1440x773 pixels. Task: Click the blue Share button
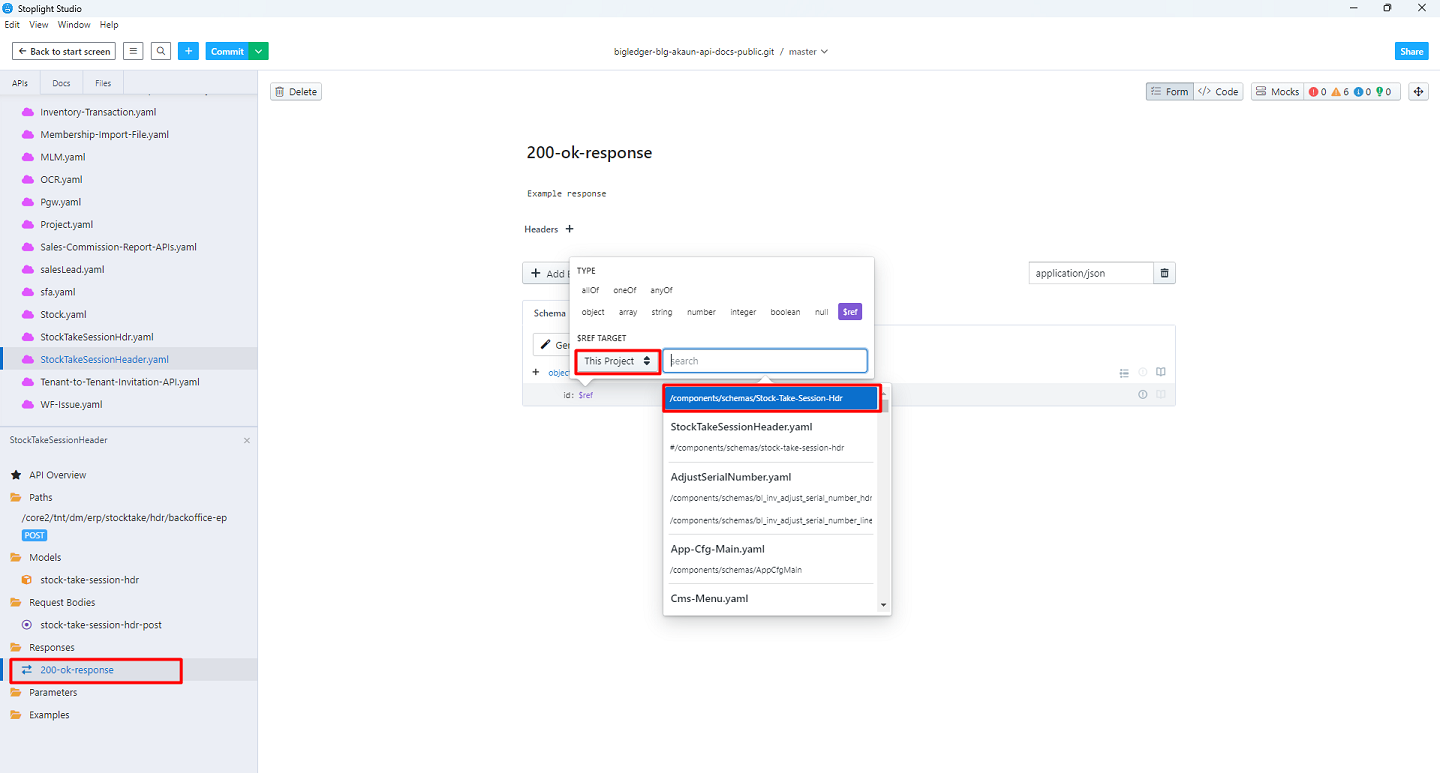click(1411, 51)
